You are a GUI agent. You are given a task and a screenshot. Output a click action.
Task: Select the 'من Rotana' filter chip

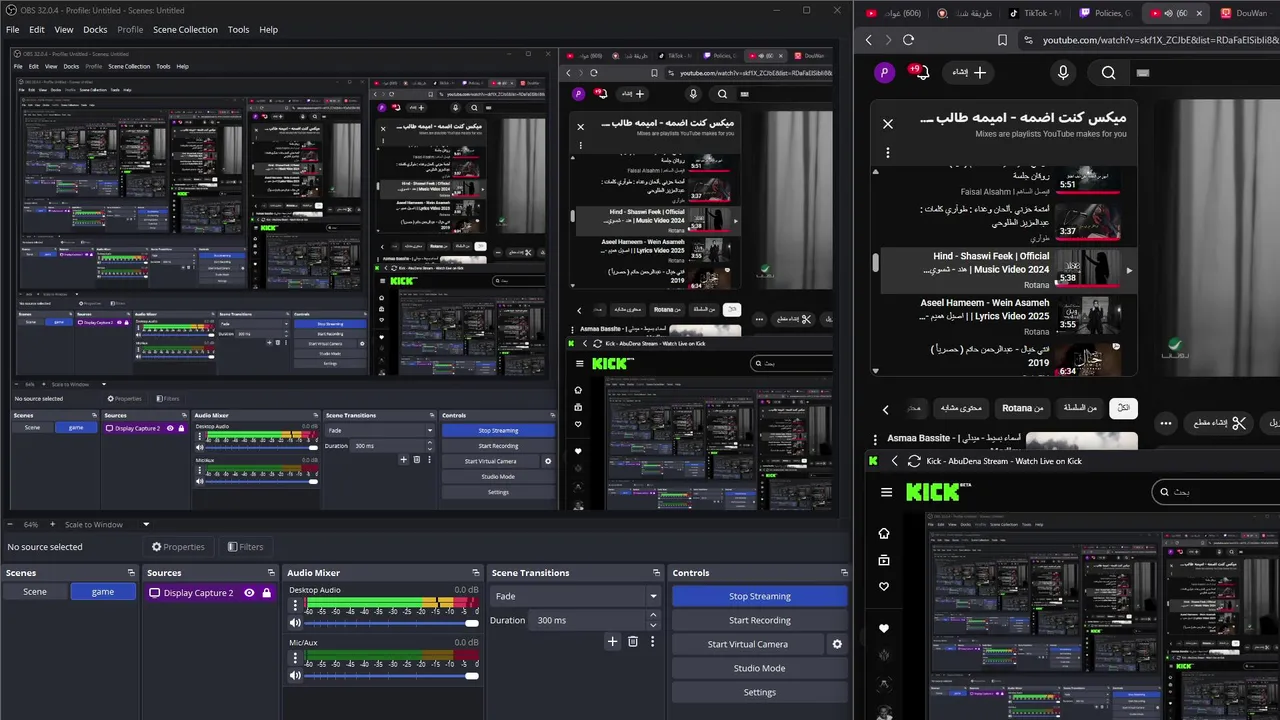point(1022,408)
